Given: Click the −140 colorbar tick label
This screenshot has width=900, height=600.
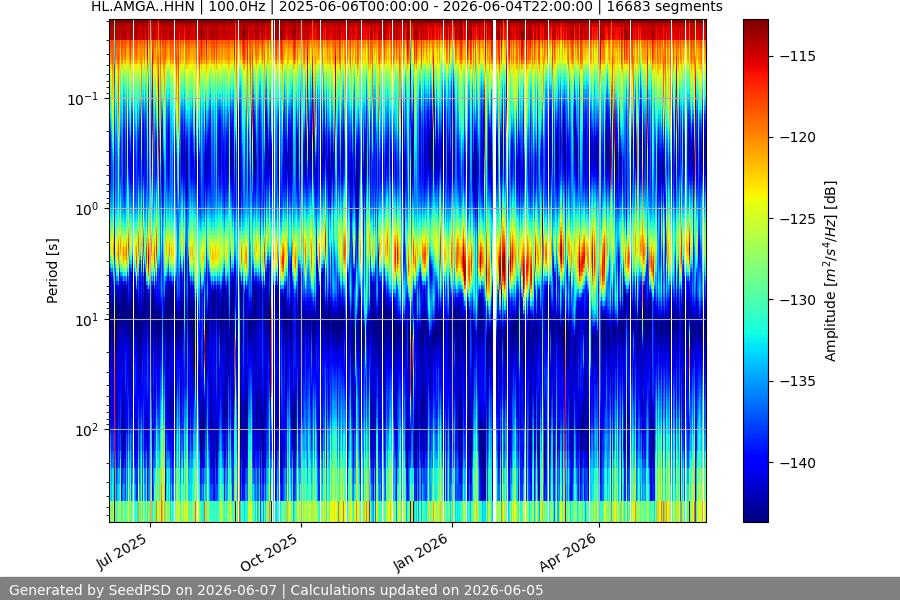Looking at the screenshot, I should (798, 463).
